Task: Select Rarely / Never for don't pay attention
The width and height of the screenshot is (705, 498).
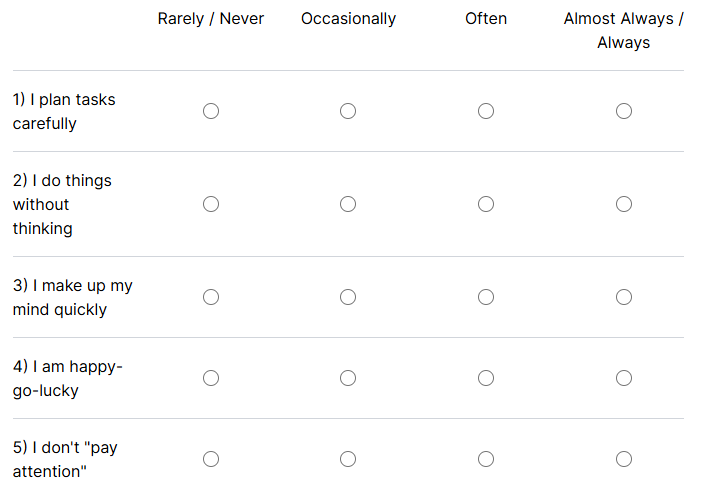Action: pyautogui.click(x=211, y=459)
